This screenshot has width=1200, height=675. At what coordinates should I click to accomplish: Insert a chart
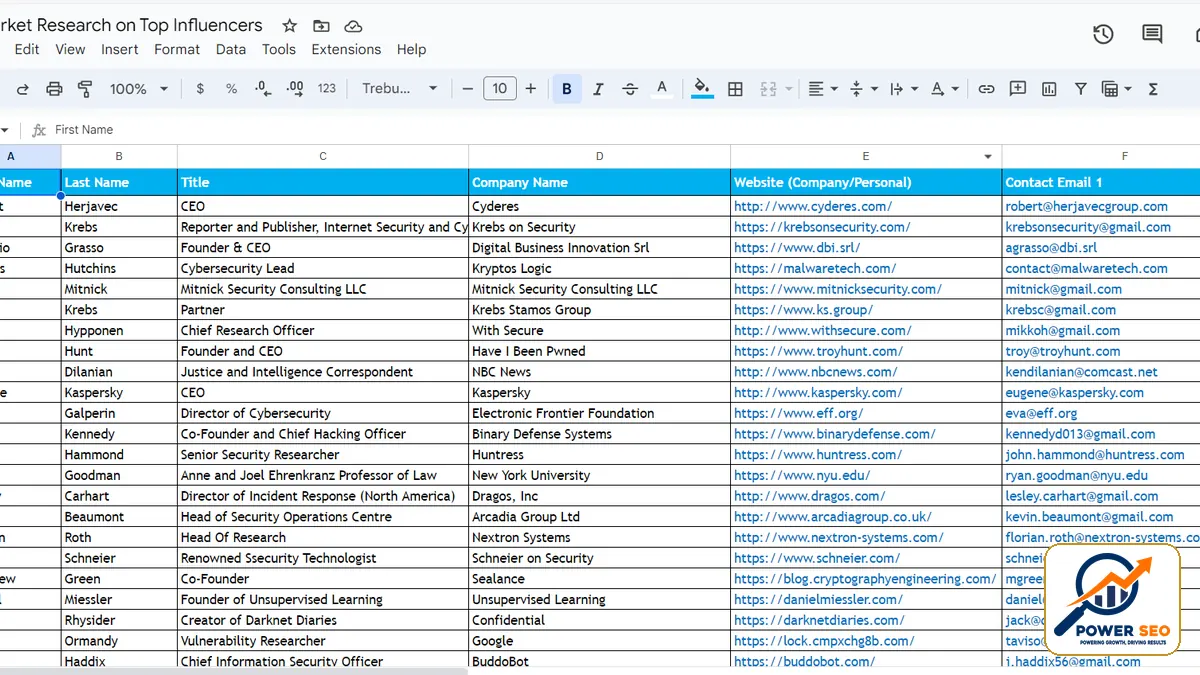(1049, 89)
